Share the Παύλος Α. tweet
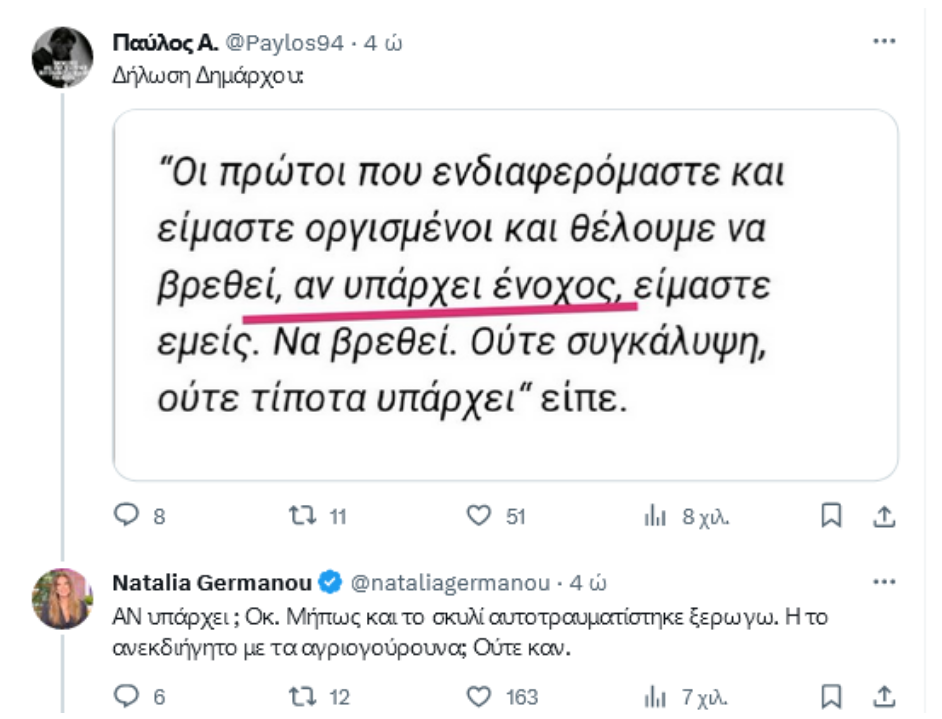 [883, 516]
